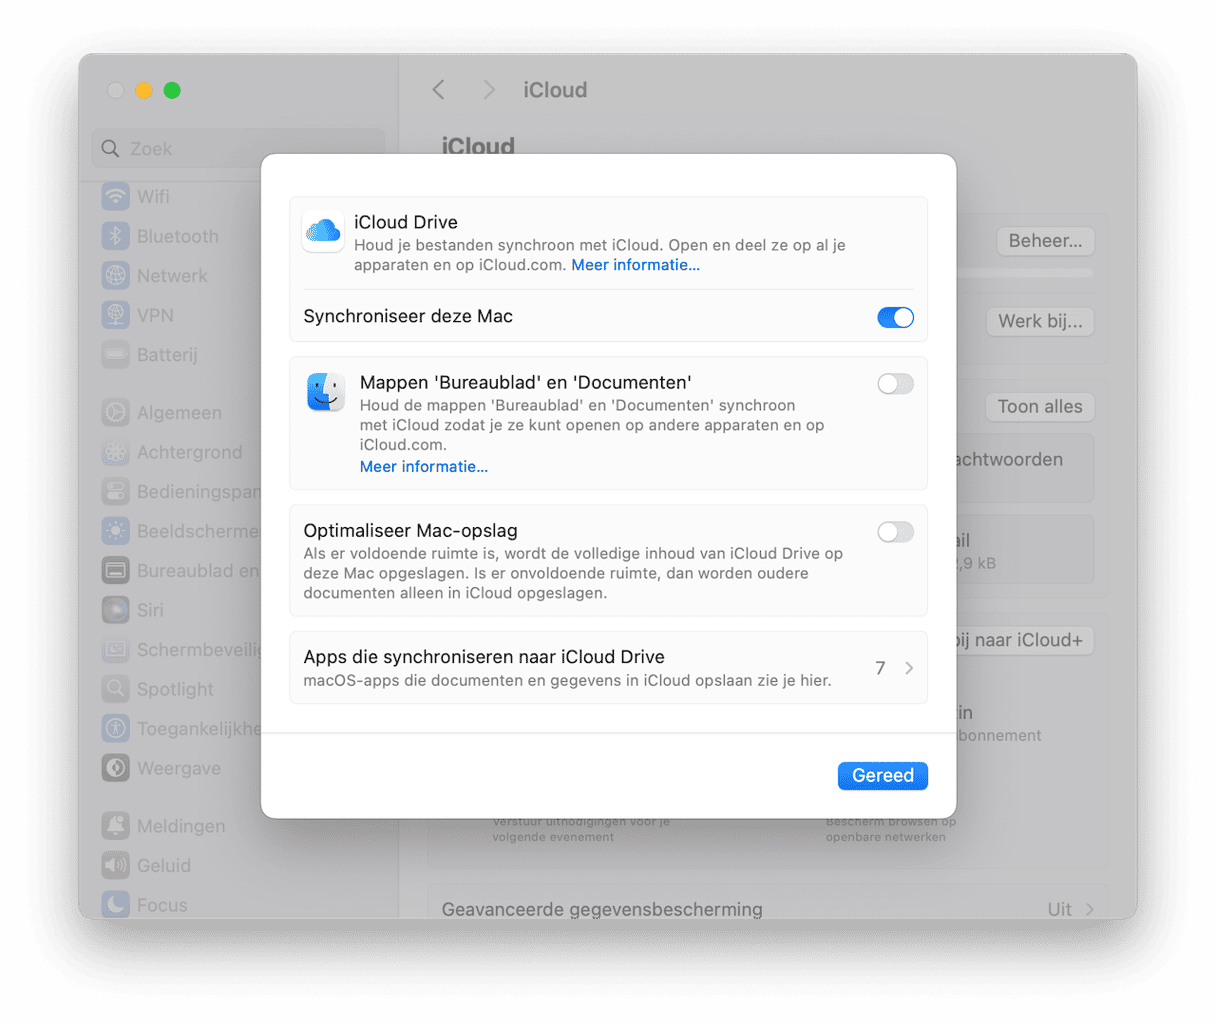Open the Siri icon in sidebar

pos(116,610)
